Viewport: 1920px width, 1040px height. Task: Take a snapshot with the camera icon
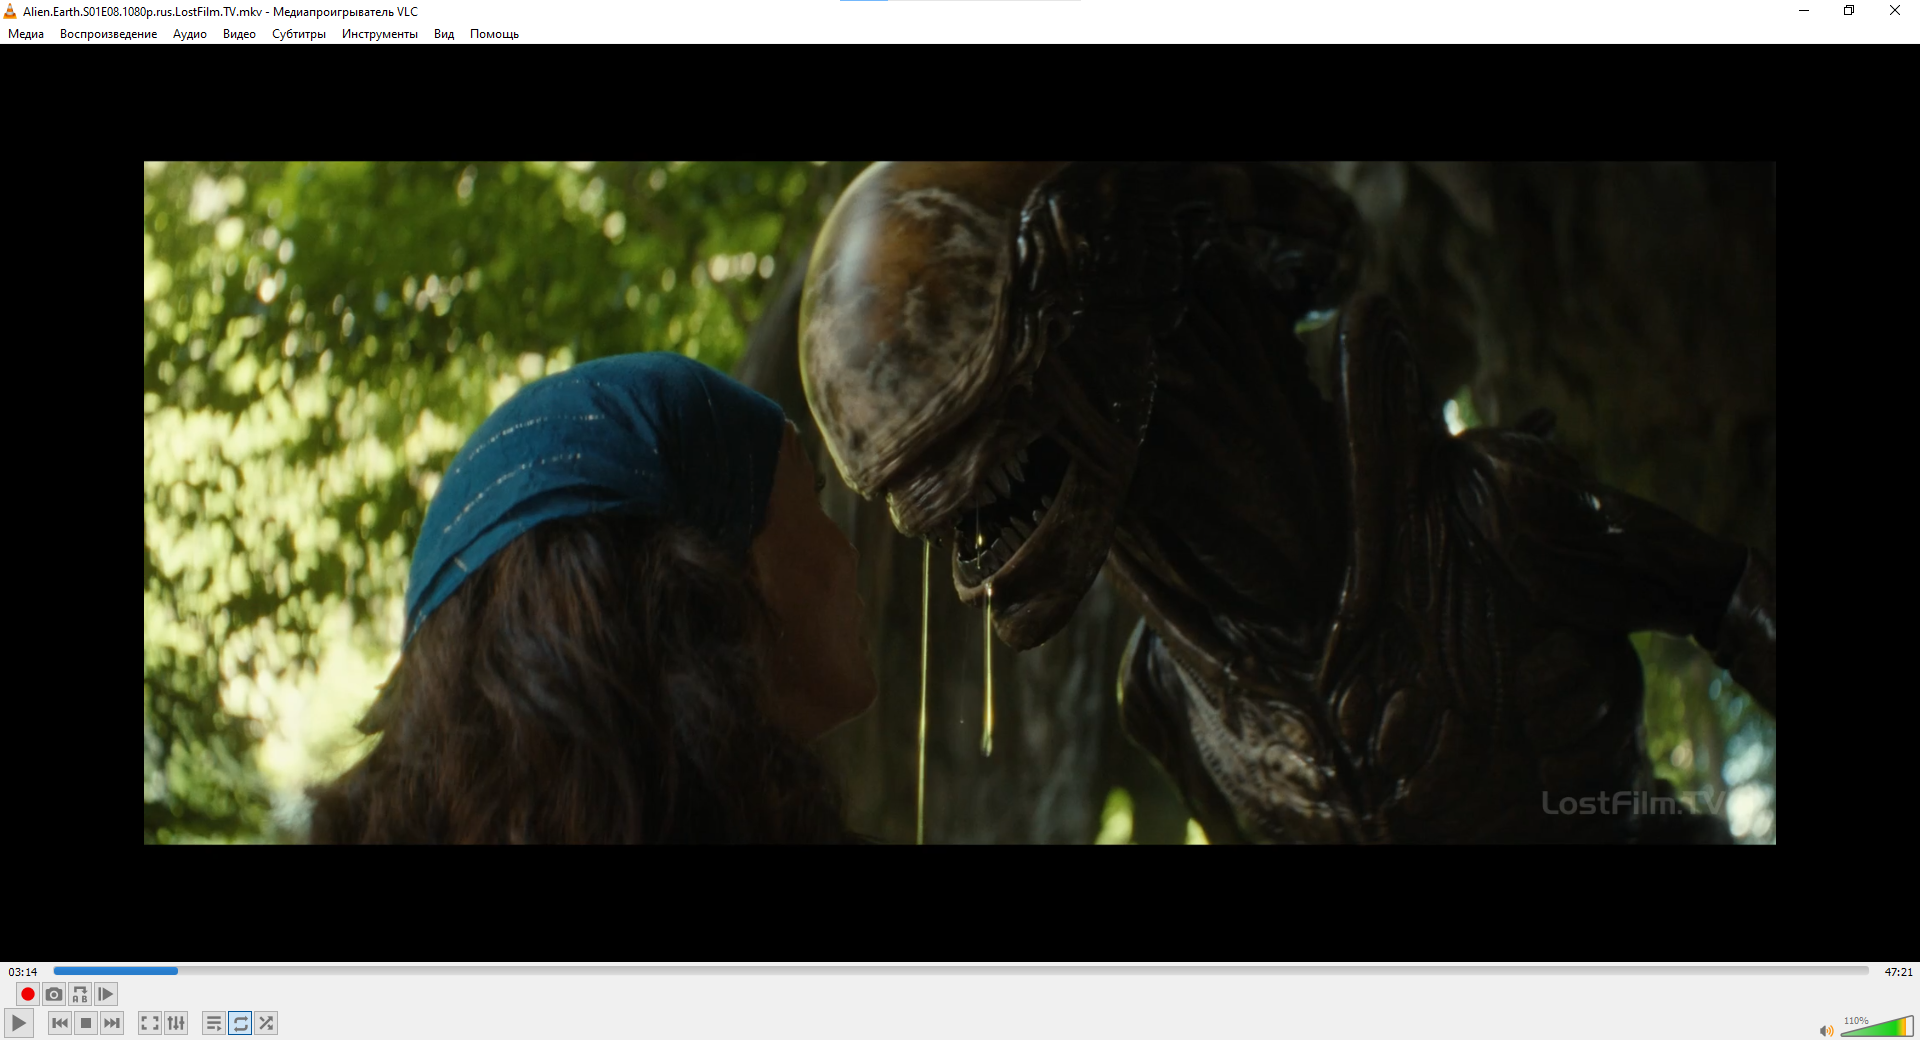click(x=54, y=994)
